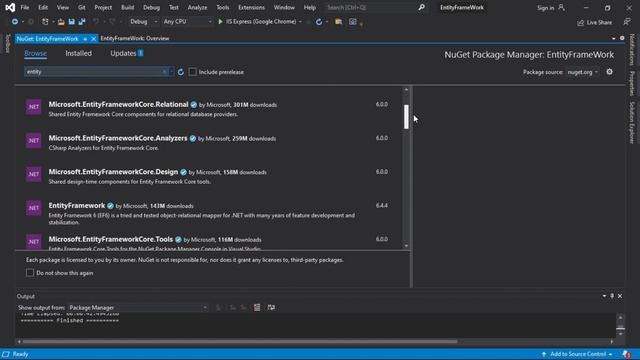Open the Toolbox side tab
The height and width of the screenshot is (360, 640).
coord(7,44)
